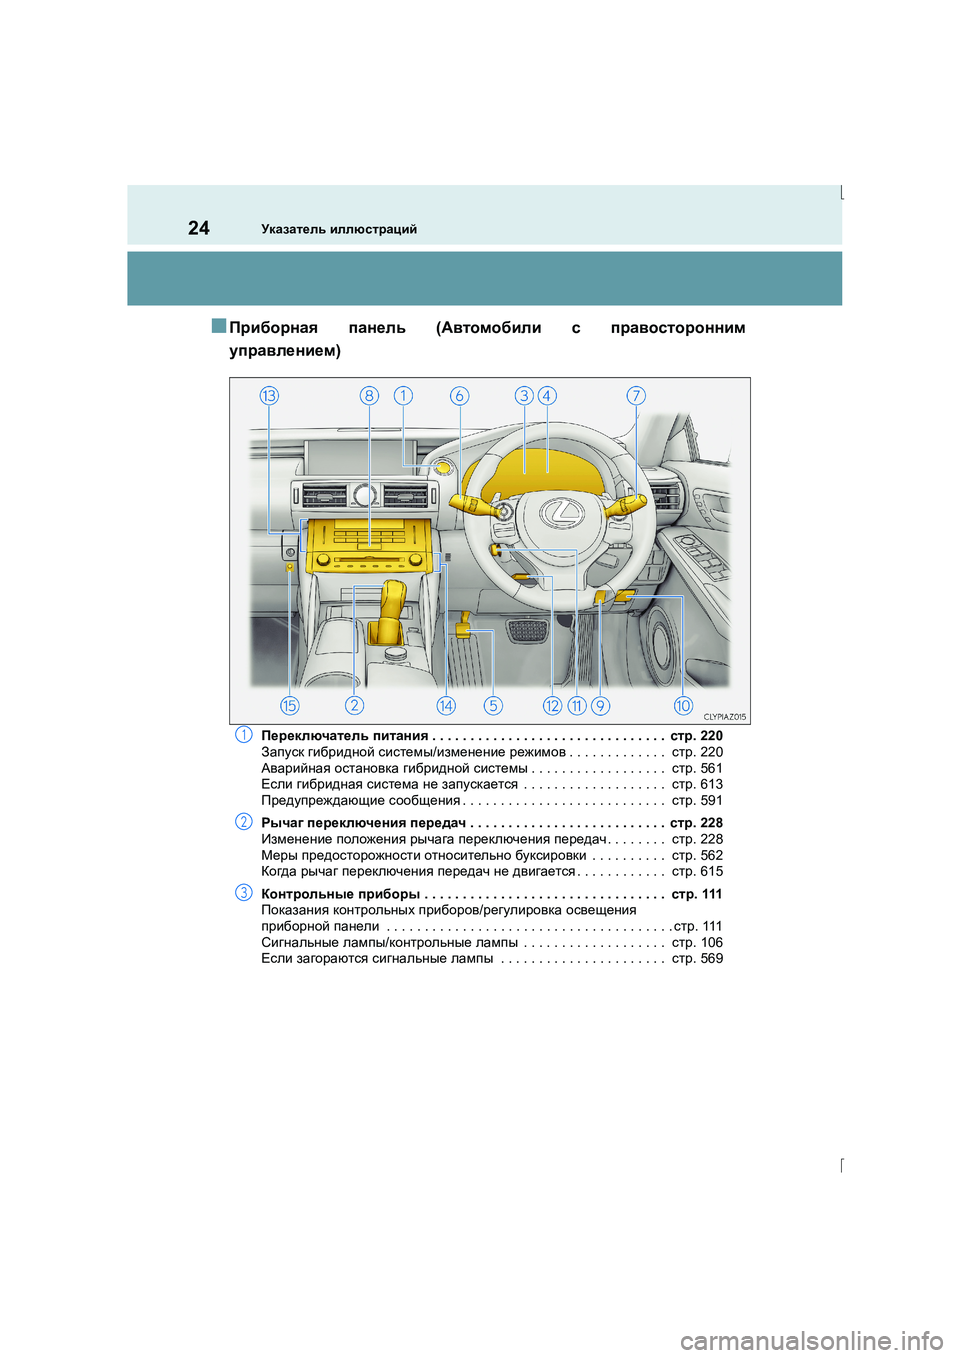Image resolution: width=960 pixels, height=1358 pixels.
Task: Select Если загораются сигнальные лампы line
Action: pos(492,958)
